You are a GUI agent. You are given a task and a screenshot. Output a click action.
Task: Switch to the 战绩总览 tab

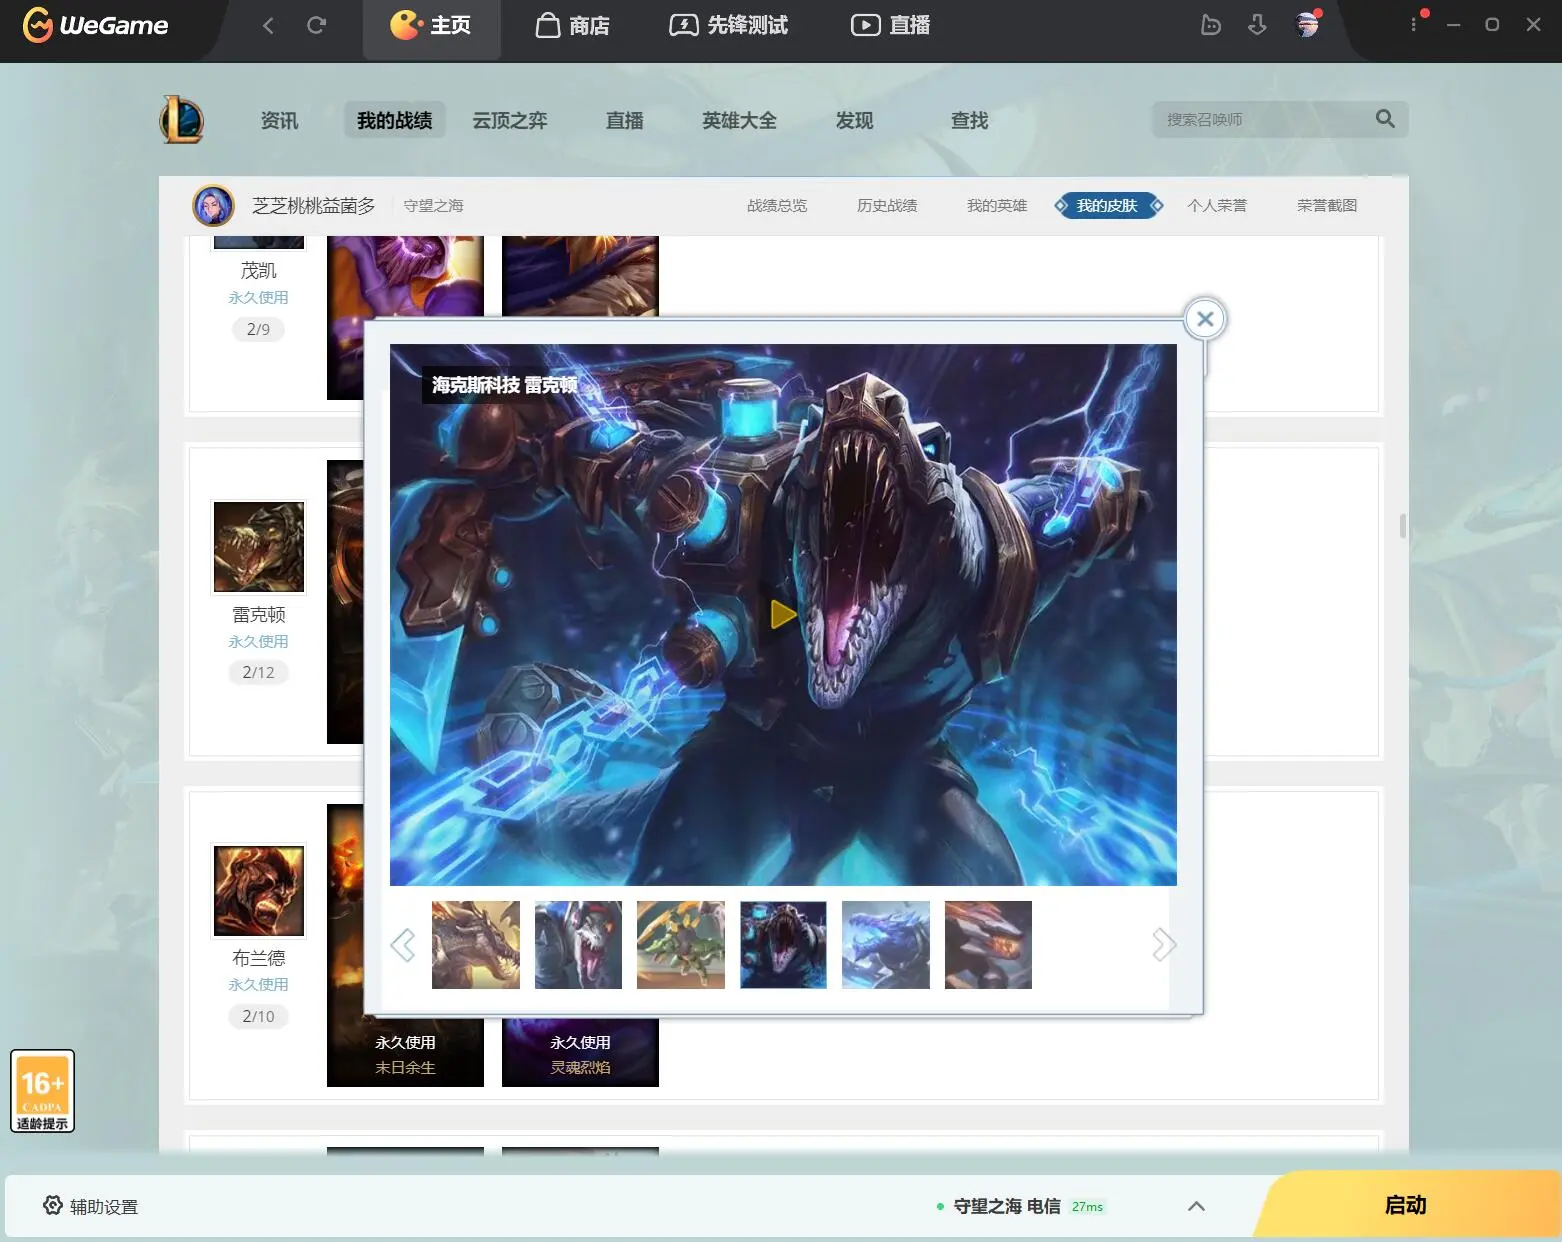[777, 206]
